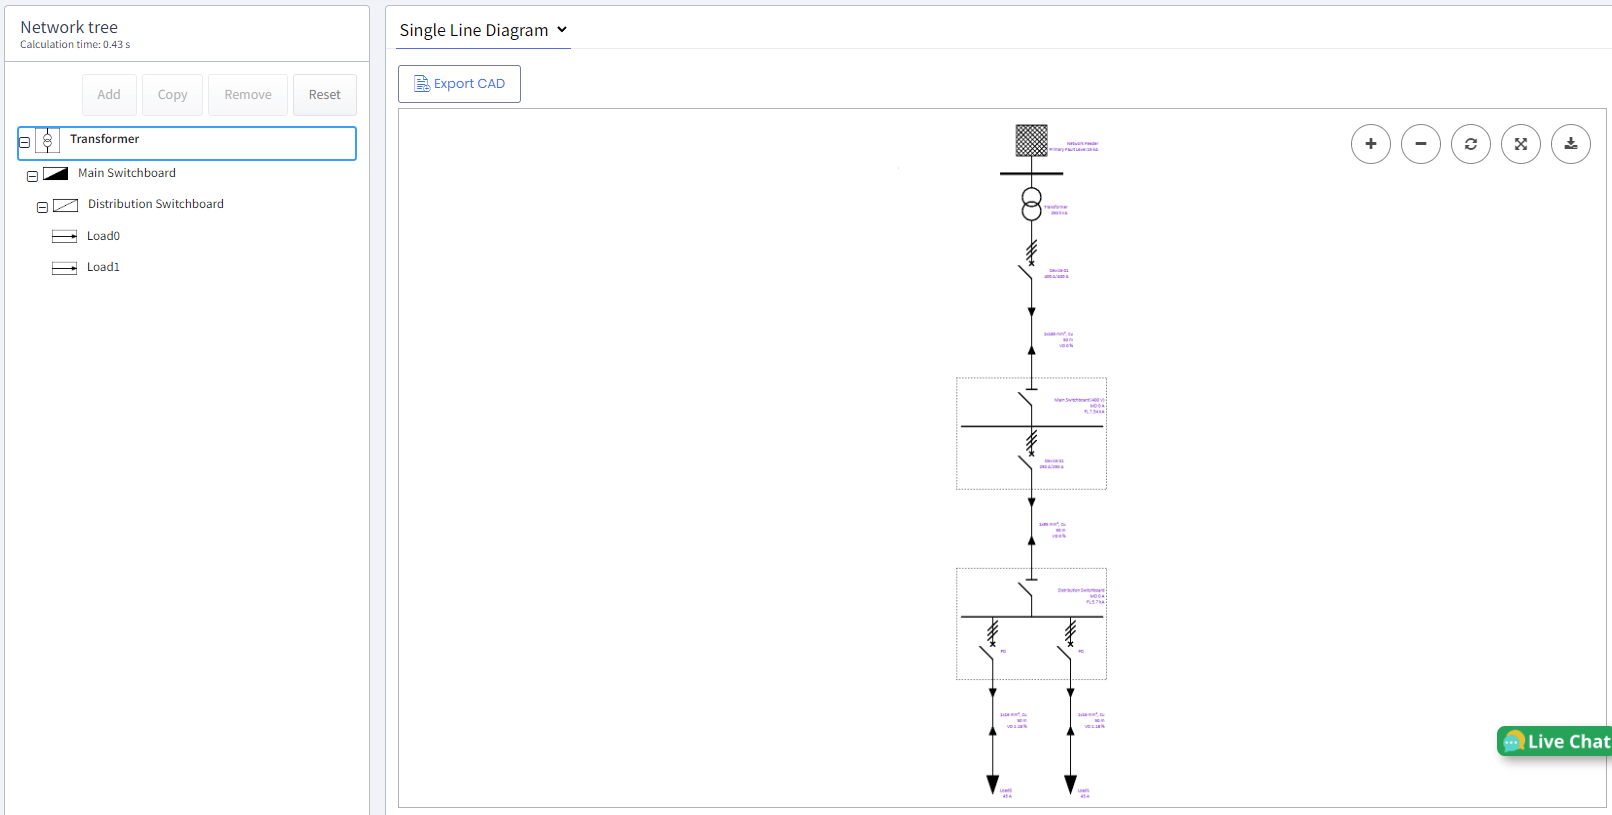Download the diagram using download icon

1570,144
